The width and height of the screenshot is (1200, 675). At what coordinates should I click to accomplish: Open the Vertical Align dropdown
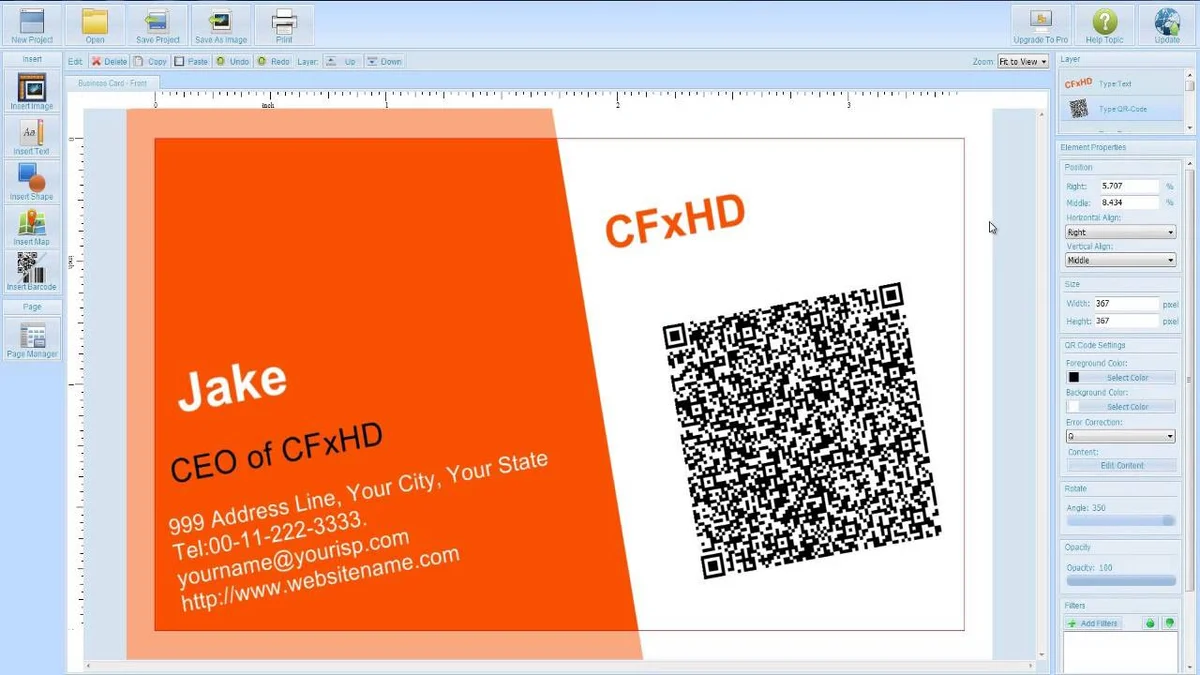click(1120, 260)
